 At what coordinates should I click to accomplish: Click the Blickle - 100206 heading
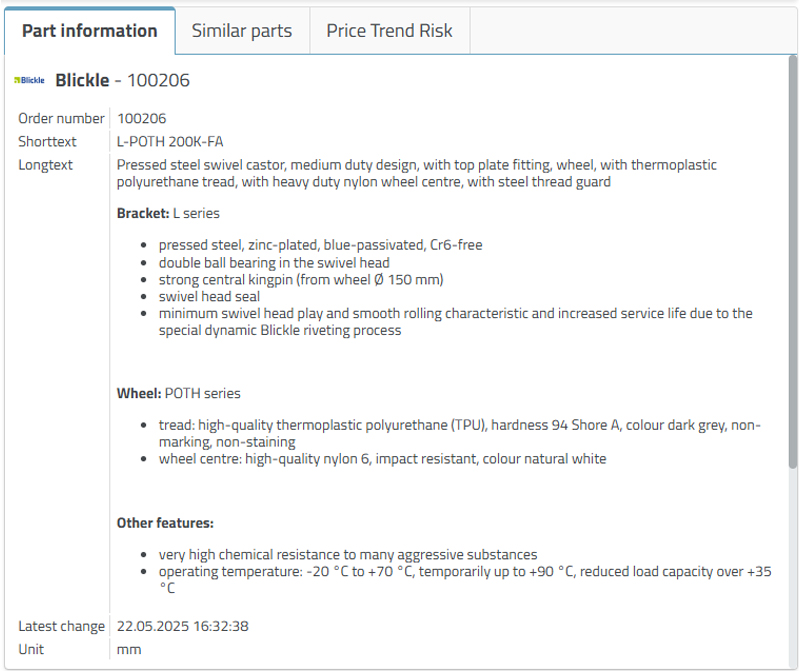point(122,80)
